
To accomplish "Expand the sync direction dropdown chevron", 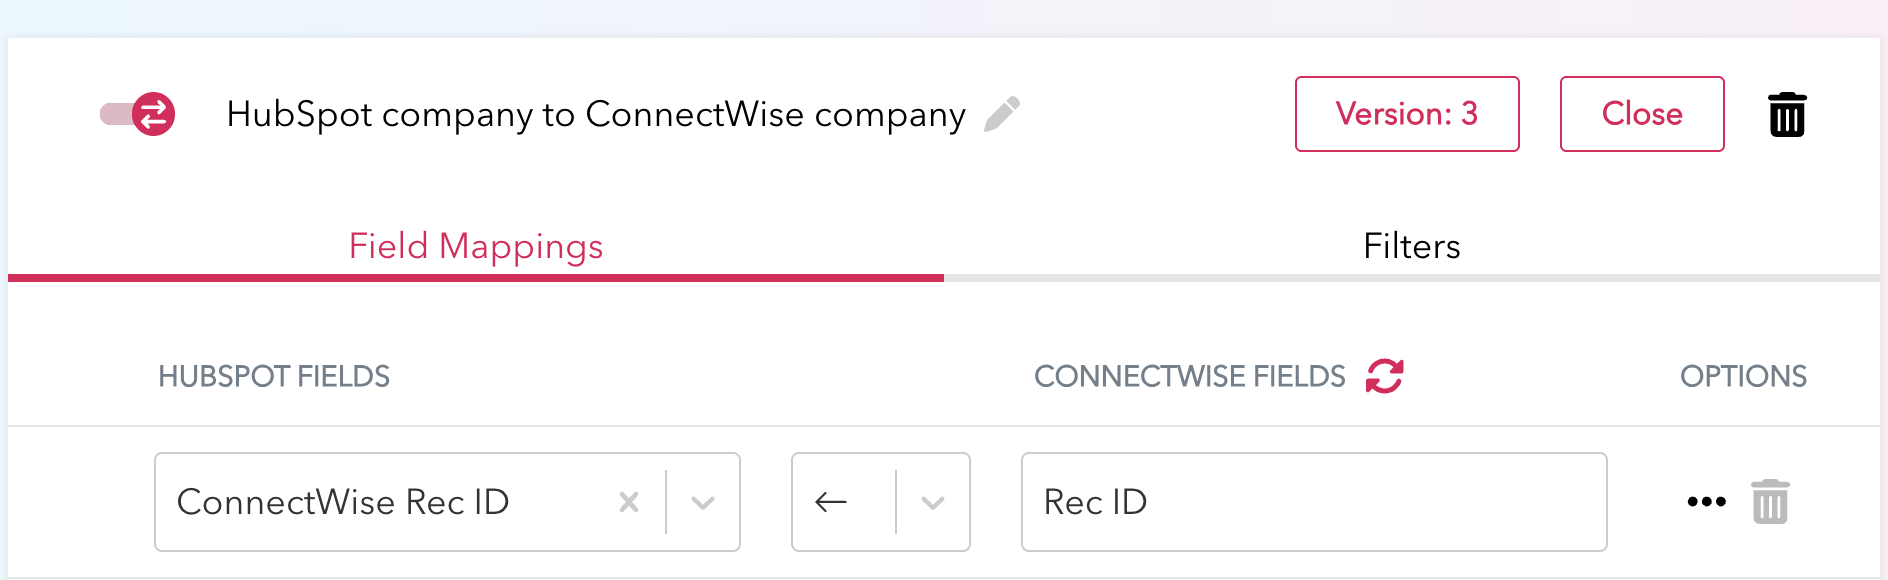I will coord(933,502).
